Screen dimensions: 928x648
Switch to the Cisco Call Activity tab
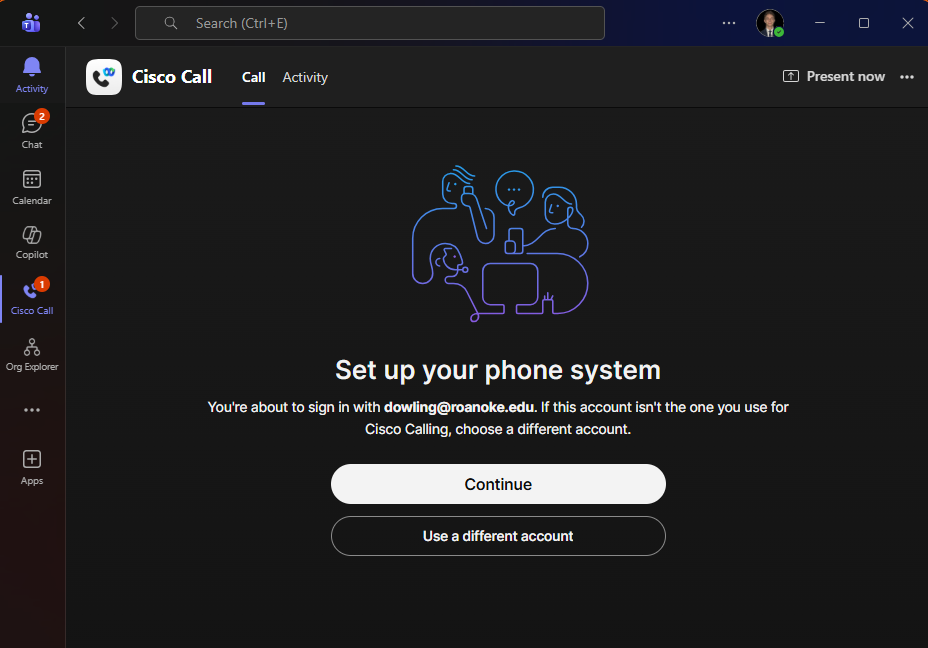(305, 78)
